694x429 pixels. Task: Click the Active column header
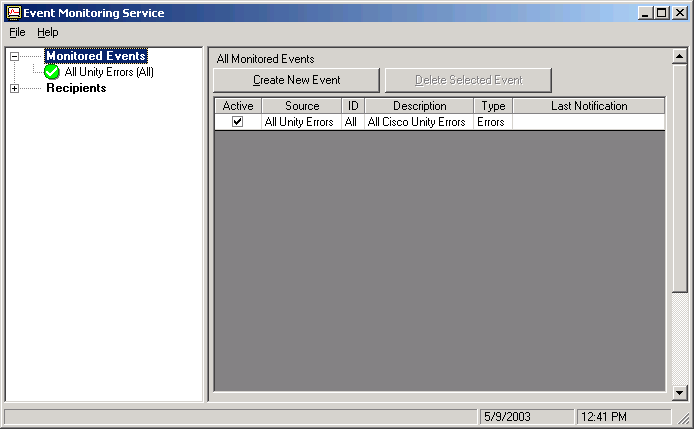(238, 106)
